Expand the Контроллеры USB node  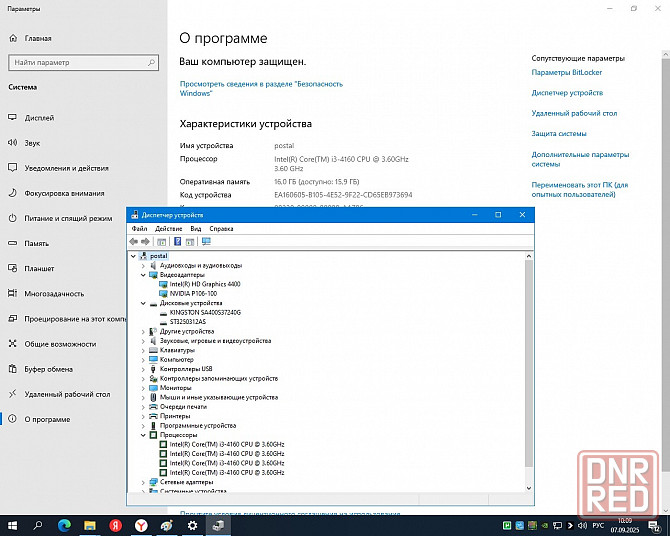[143, 369]
